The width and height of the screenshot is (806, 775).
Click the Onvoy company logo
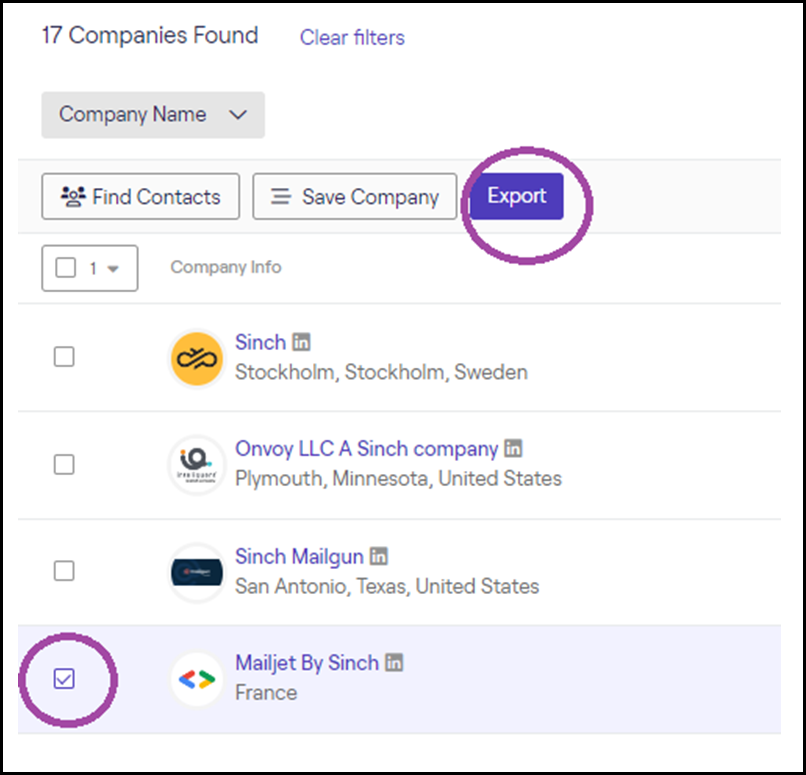pyautogui.click(x=197, y=465)
